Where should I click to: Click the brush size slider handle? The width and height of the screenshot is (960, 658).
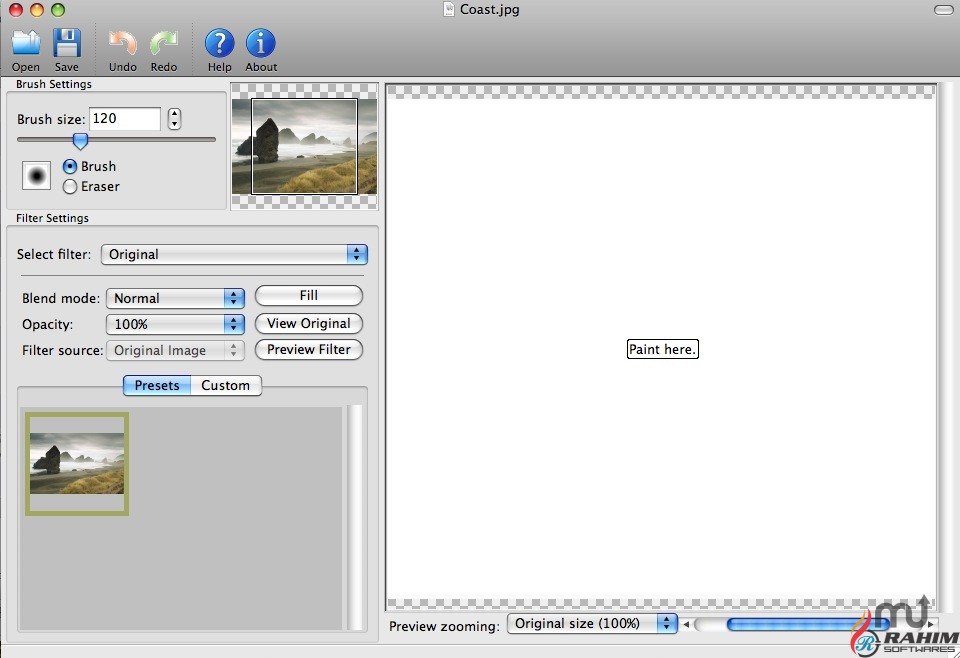pyautogui.click(x=80, y=141)
